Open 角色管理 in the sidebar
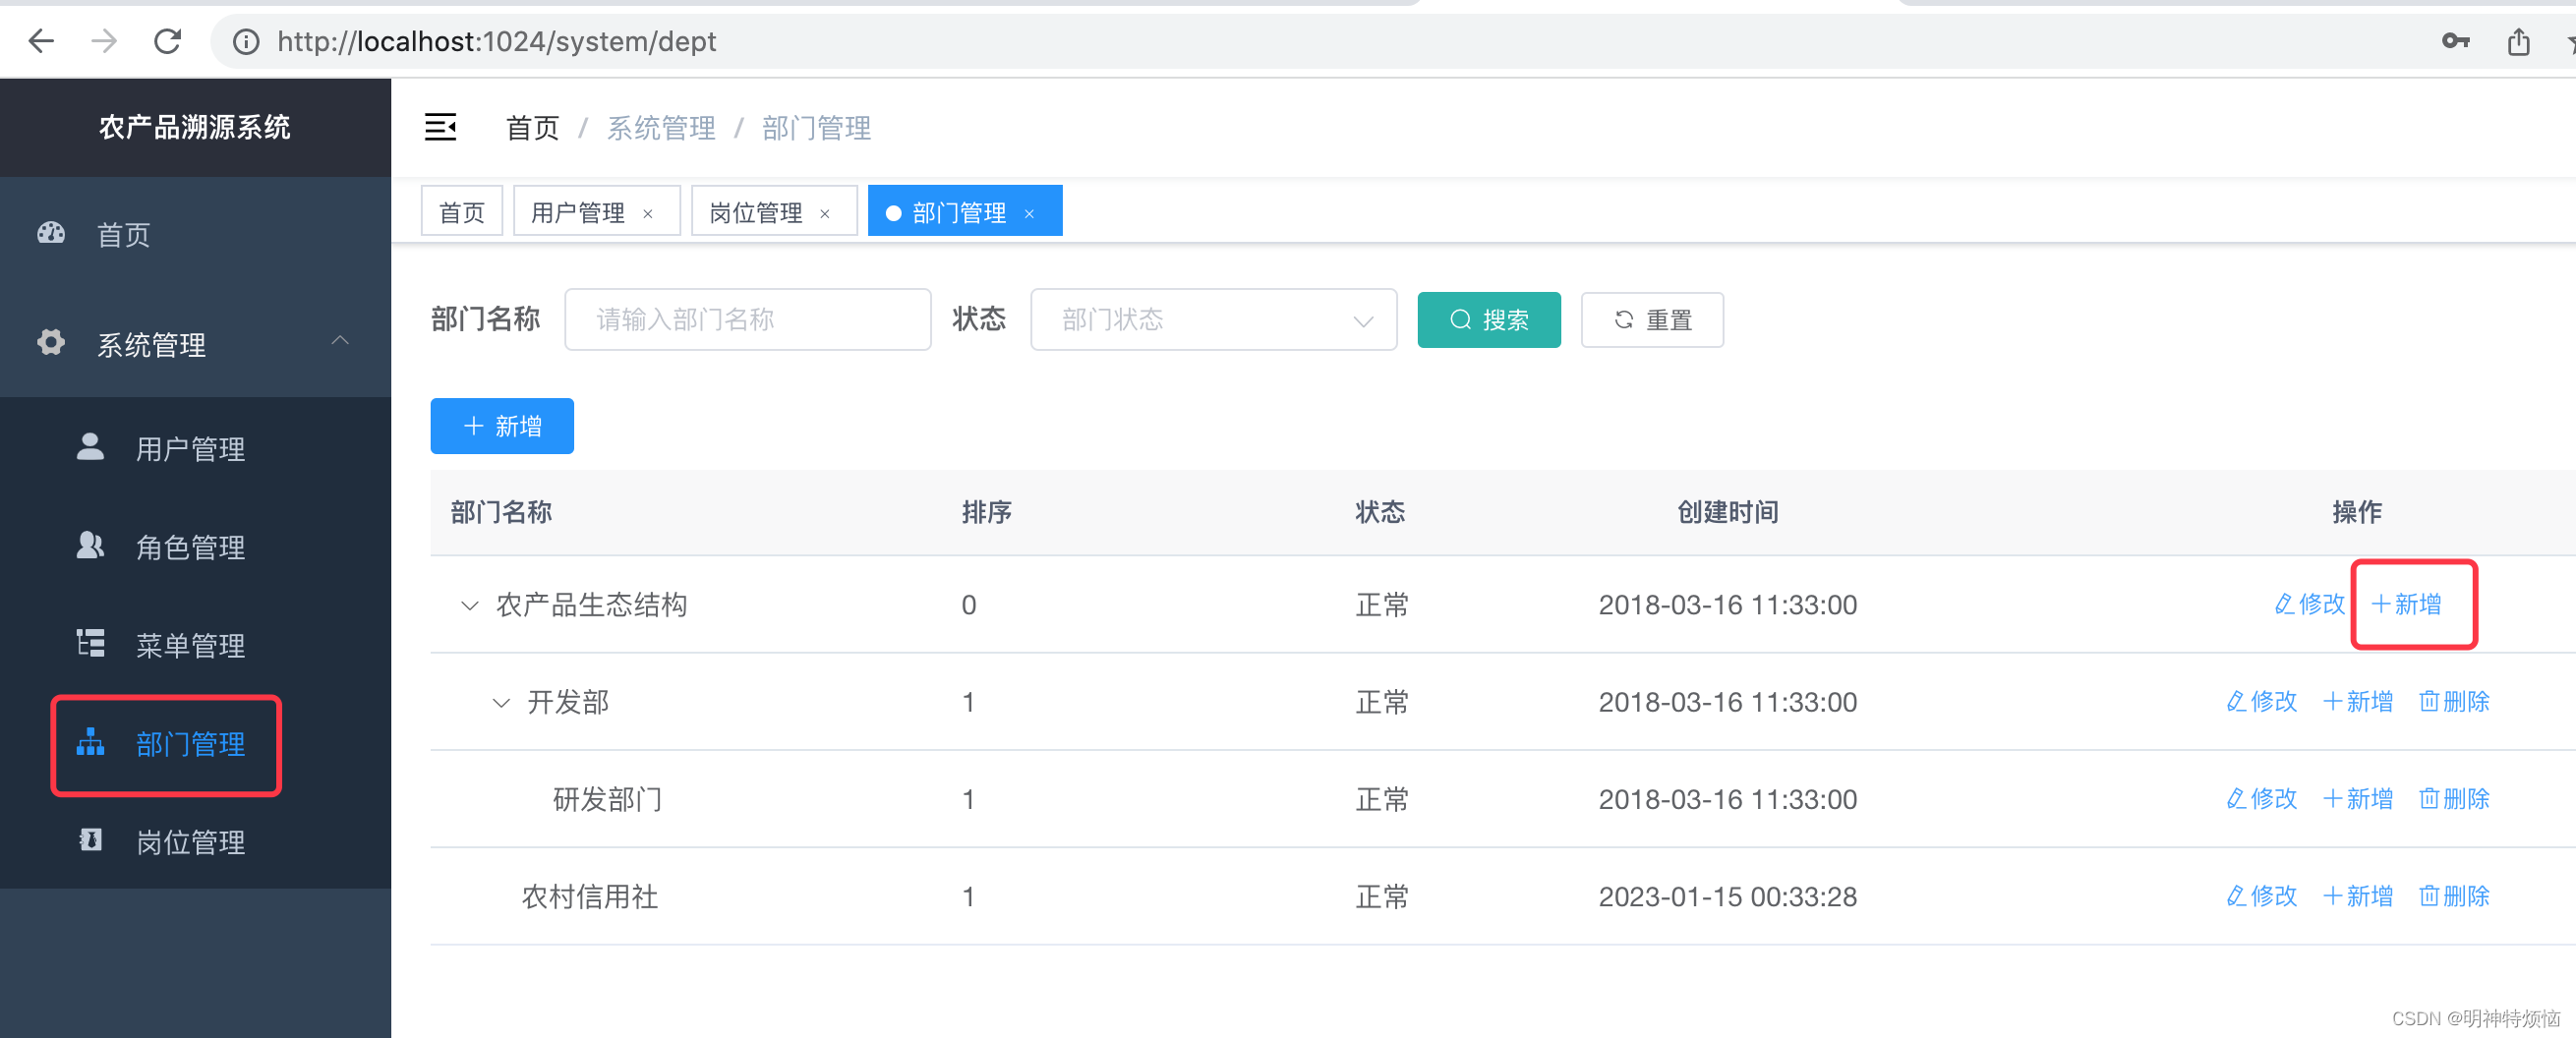2576x1038 pixels. pos(195,546)
